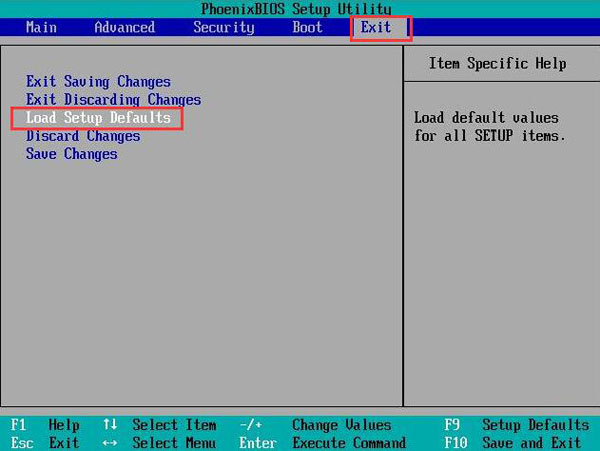Go to the Security tab
Image resolution: width=600 pixels, height=451 pixels.
223,27
